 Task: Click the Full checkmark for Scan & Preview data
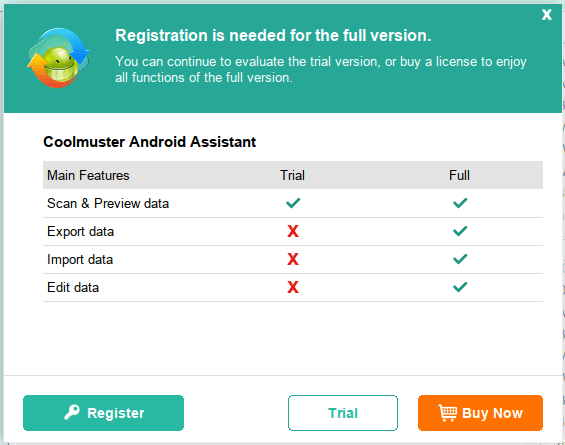pos(460,203)
